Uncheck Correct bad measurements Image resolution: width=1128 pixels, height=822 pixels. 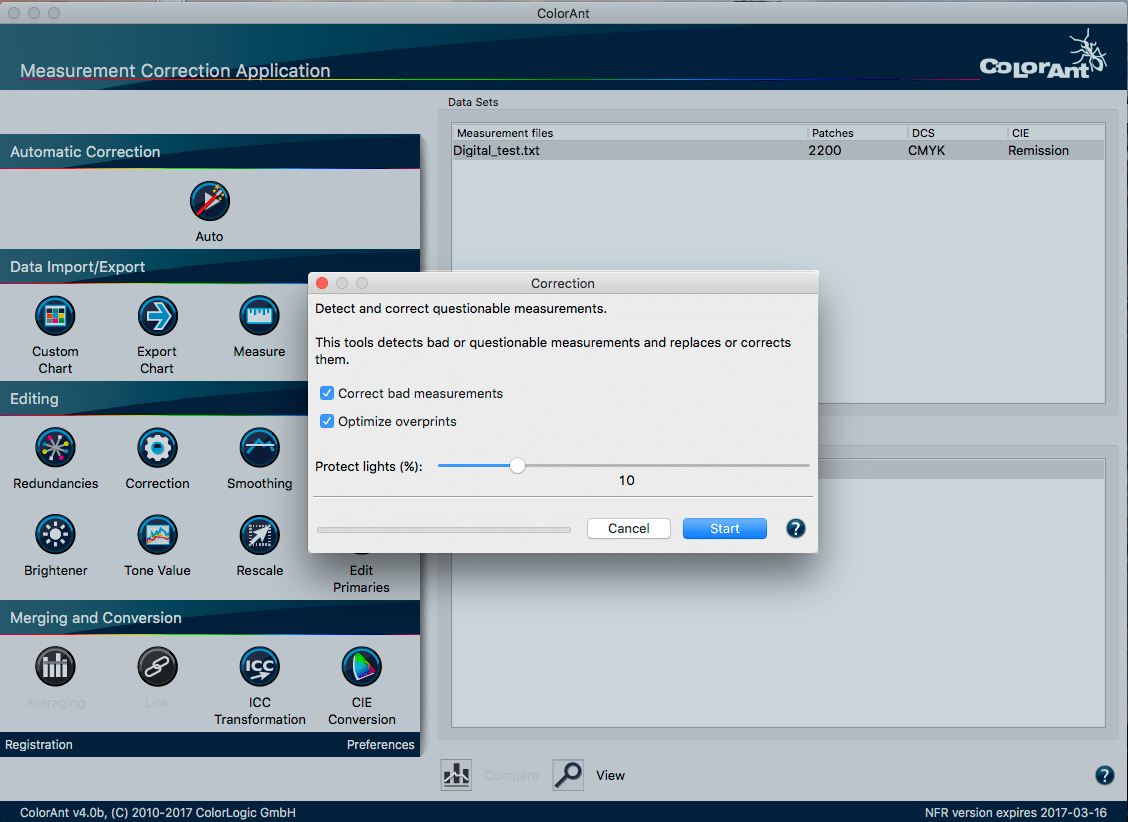(327, 393)
